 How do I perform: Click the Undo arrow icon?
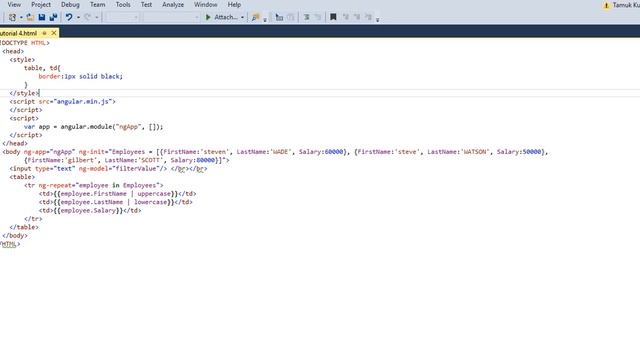(69, 17)
